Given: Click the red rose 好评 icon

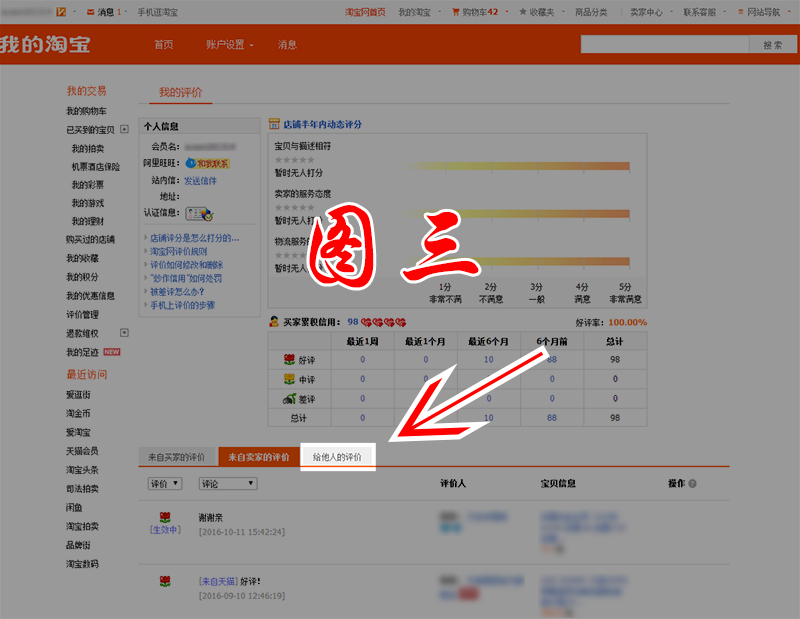Looking at the screenshot, I should 291,359.
